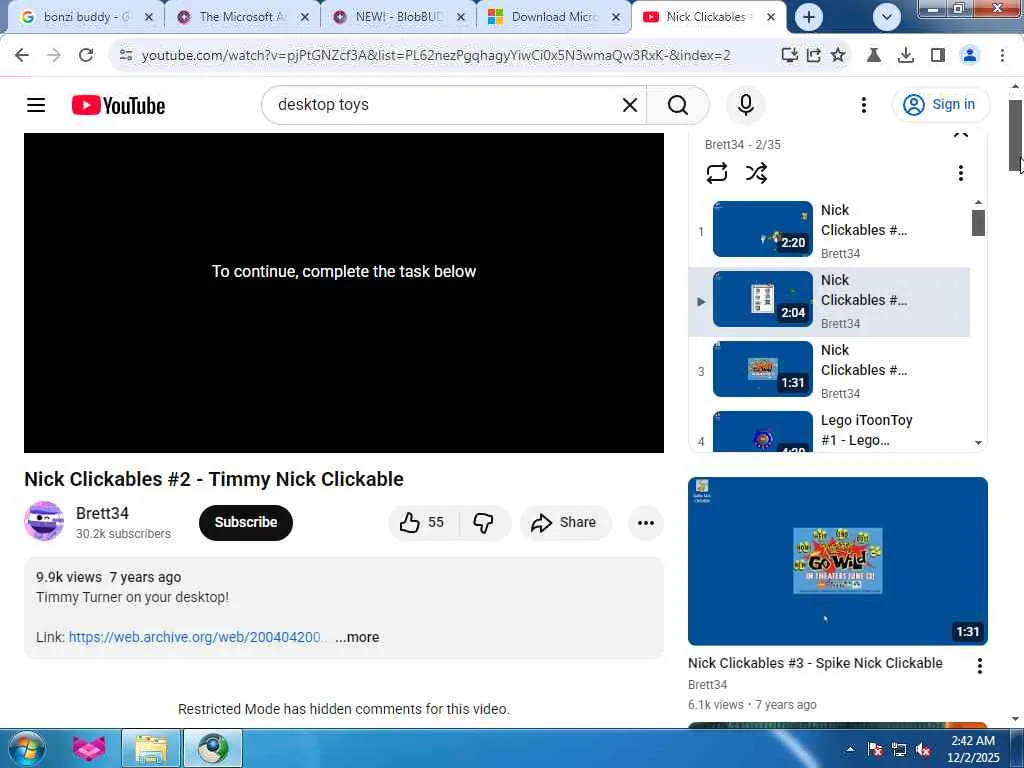Open Chrome Labs flask icon

click(x=873, y=56)
